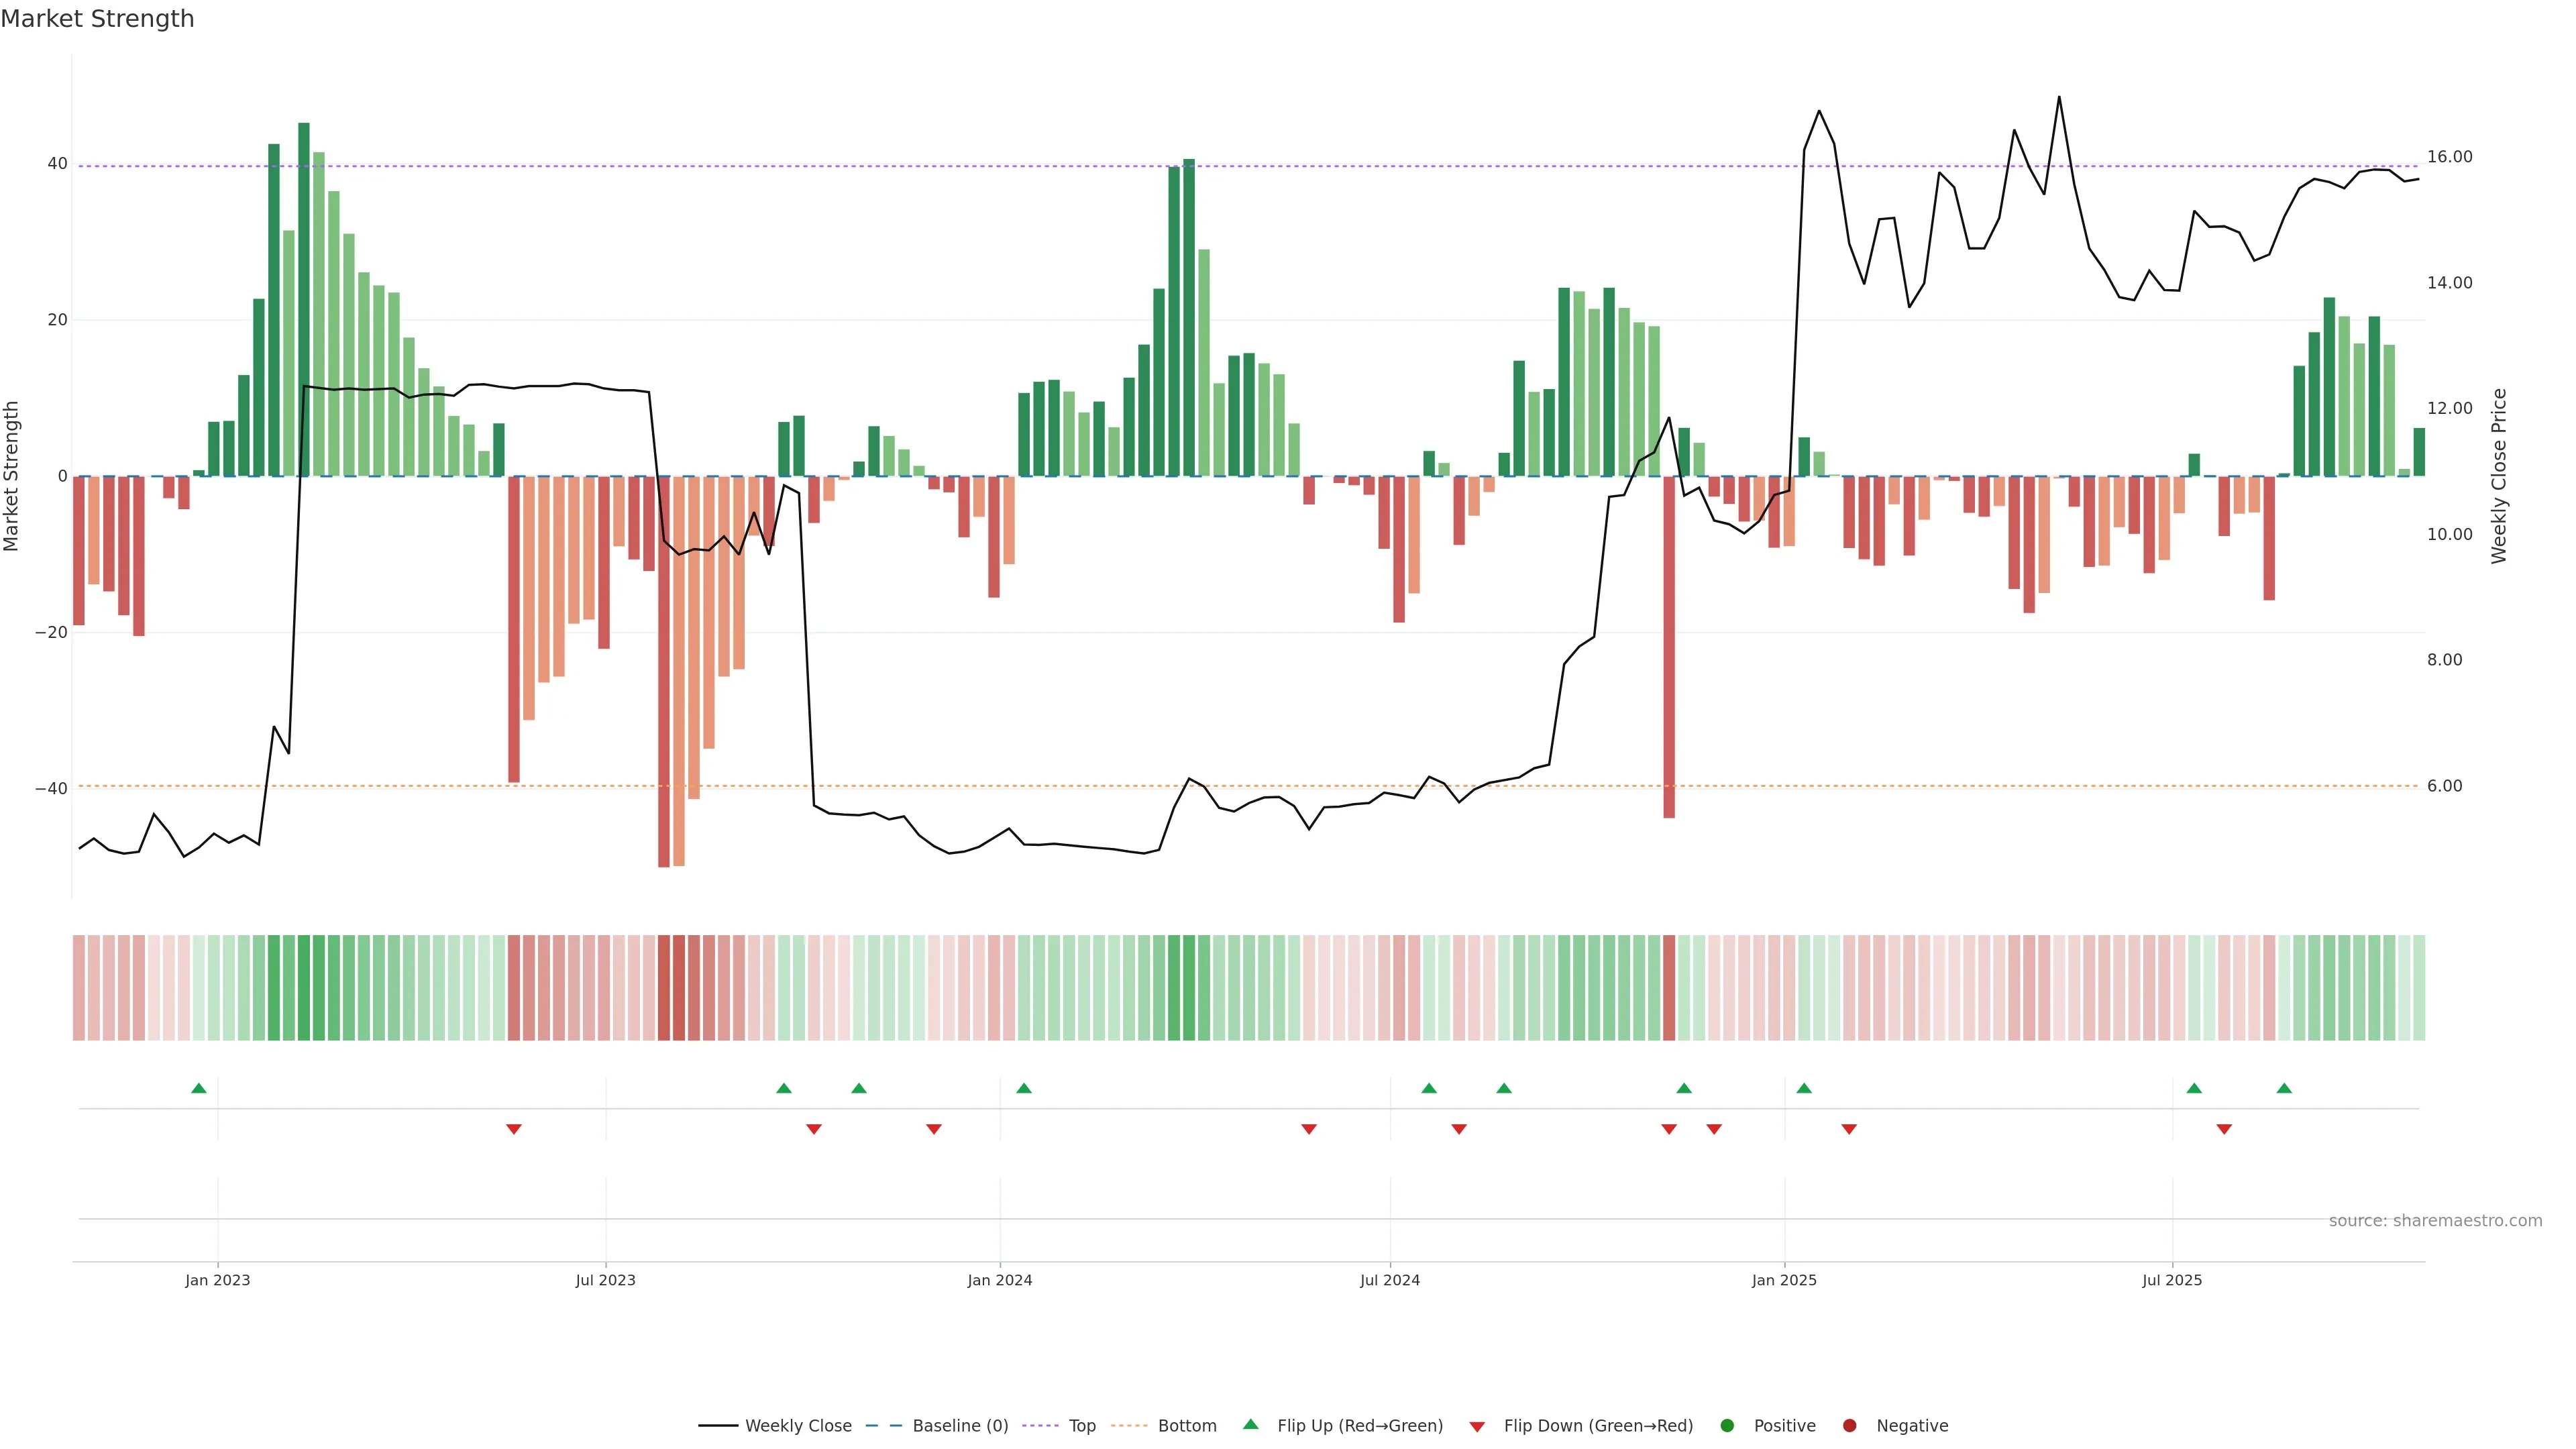Click the first green flip-up marker before Jan 2023

(199, 1088)
